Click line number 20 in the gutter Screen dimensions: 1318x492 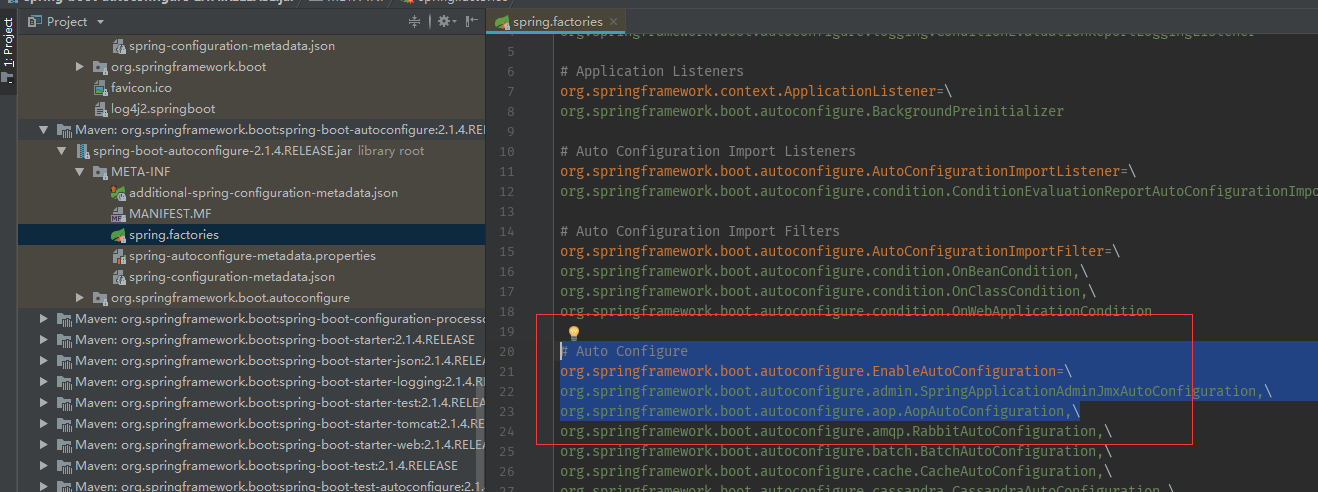tap(506, 351)
